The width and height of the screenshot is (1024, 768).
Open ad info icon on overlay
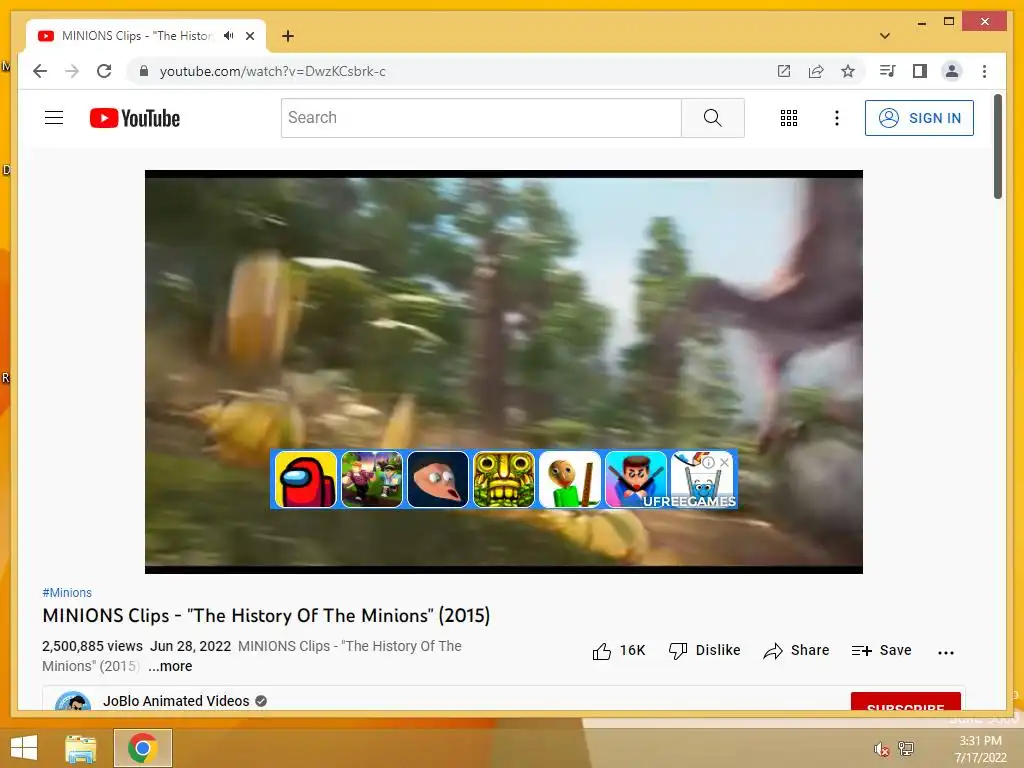pyautogui.click(x=709, y=462)
